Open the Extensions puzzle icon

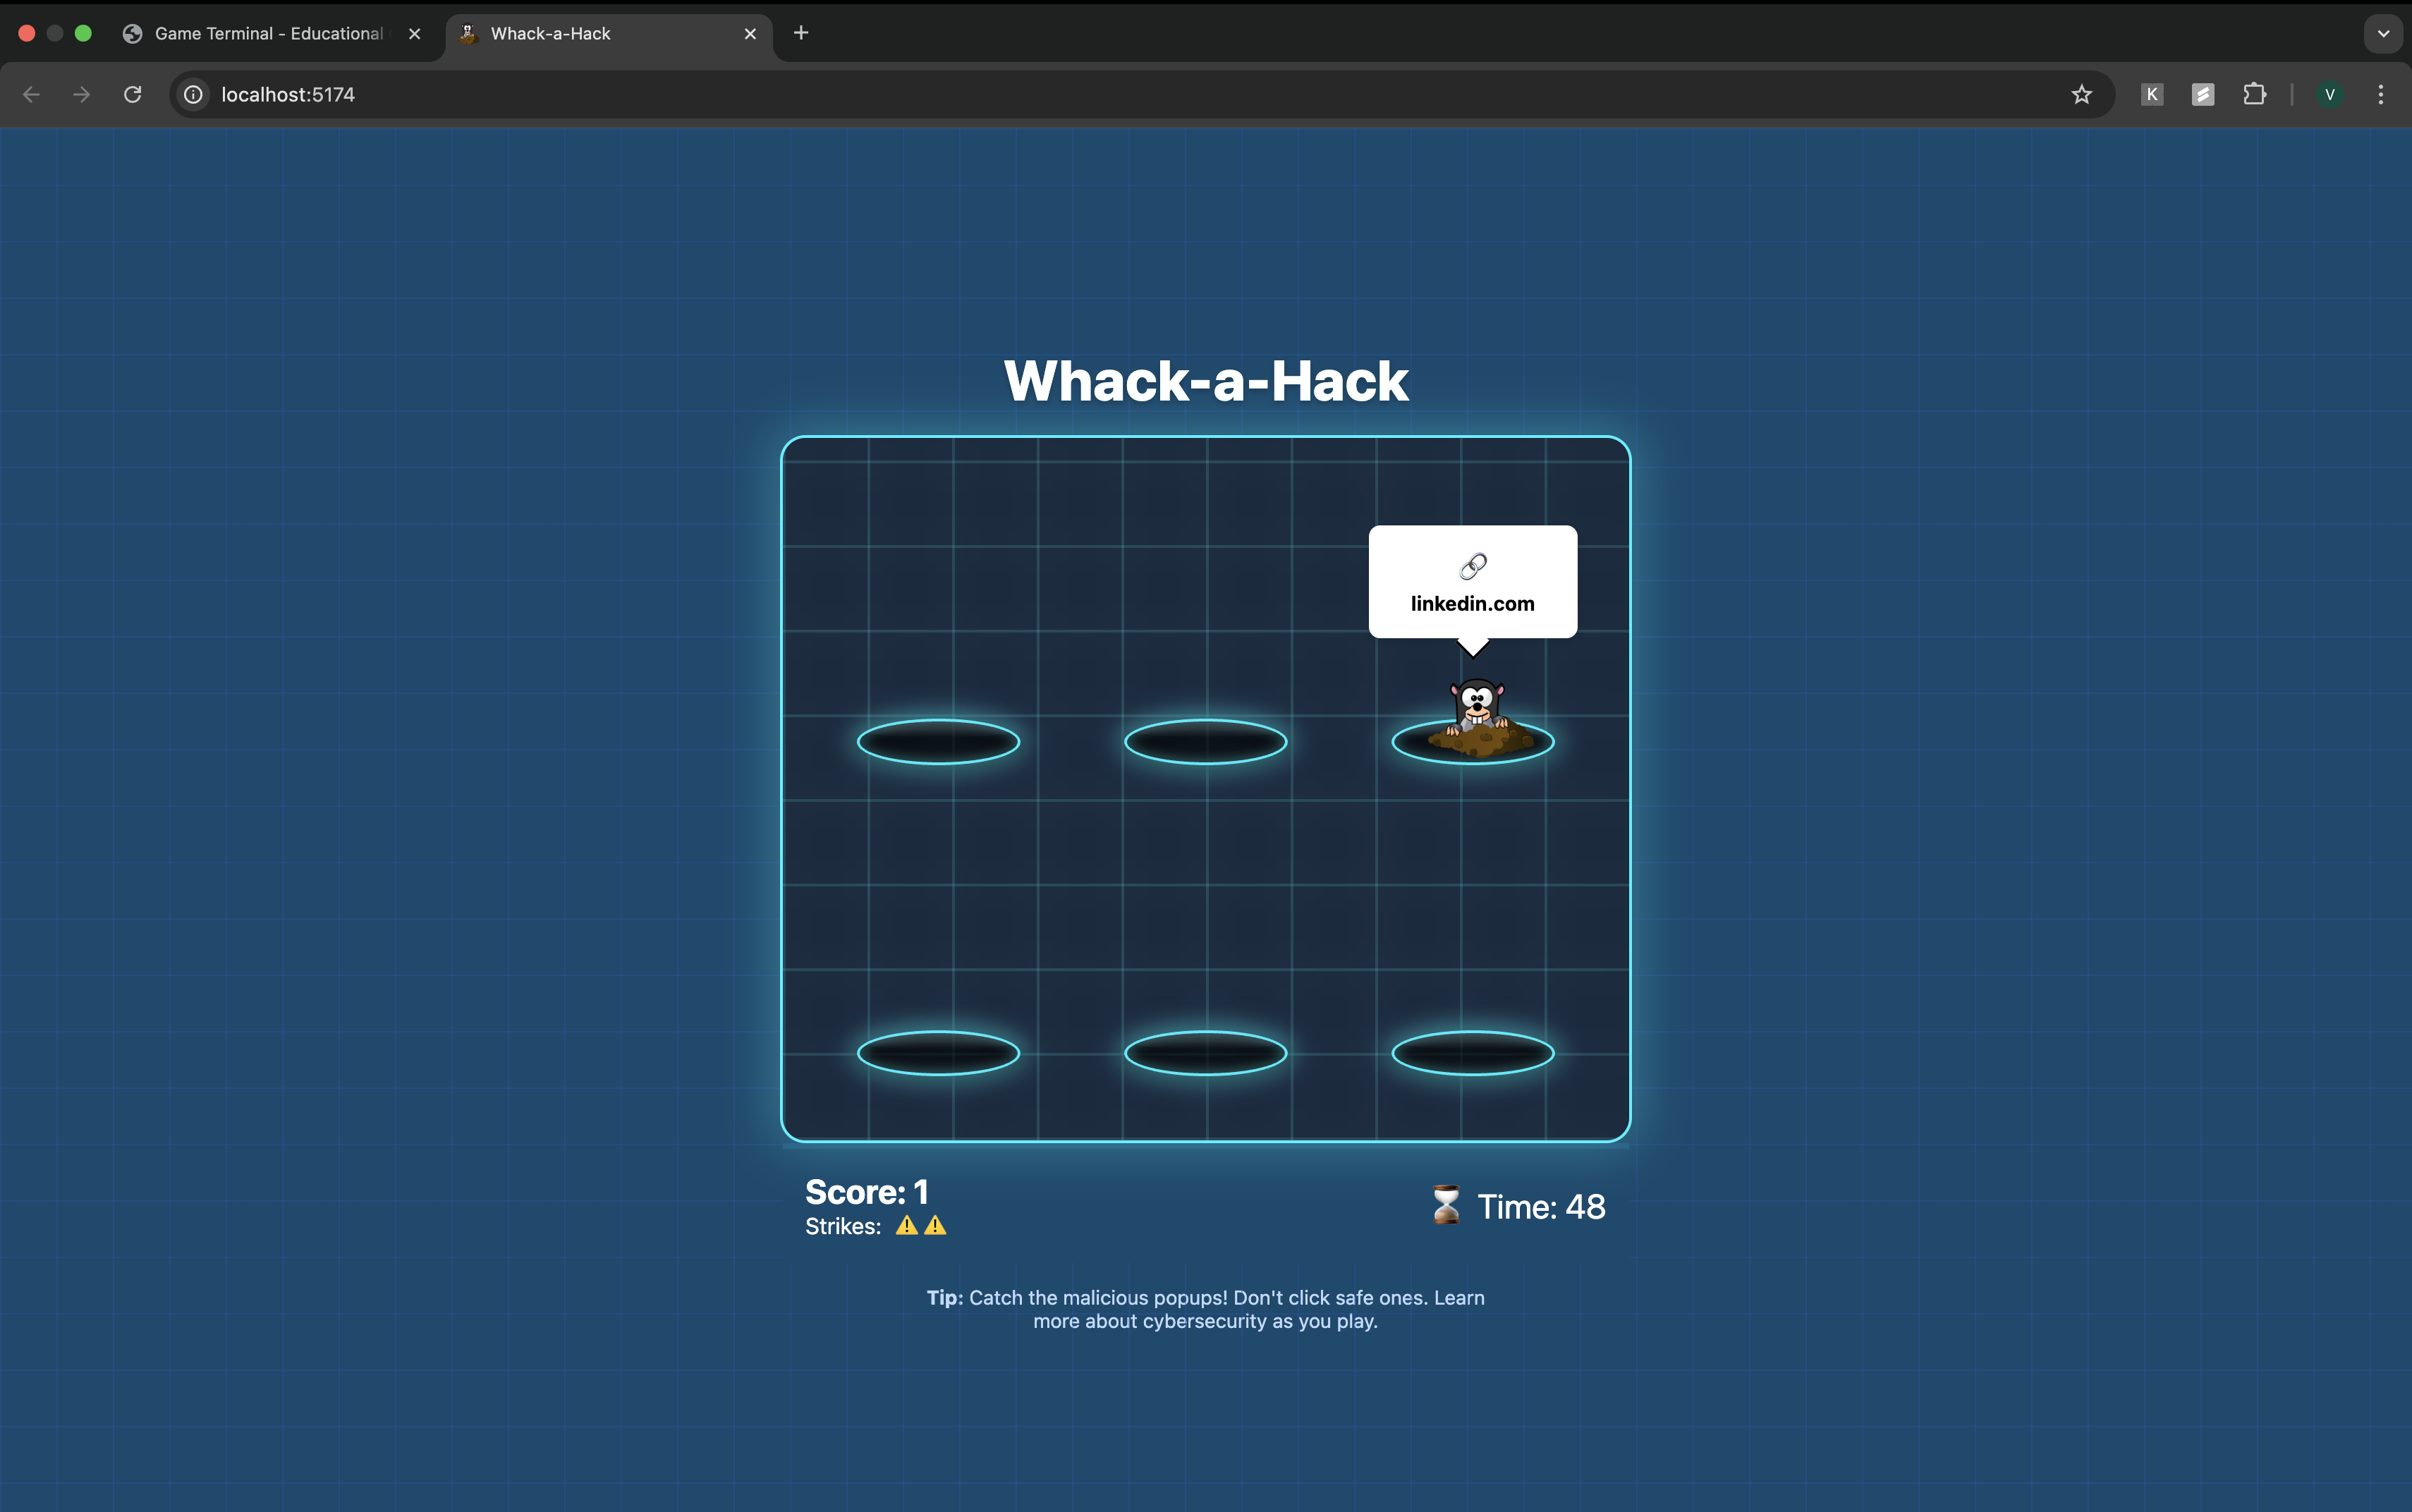pos(2254,94)
